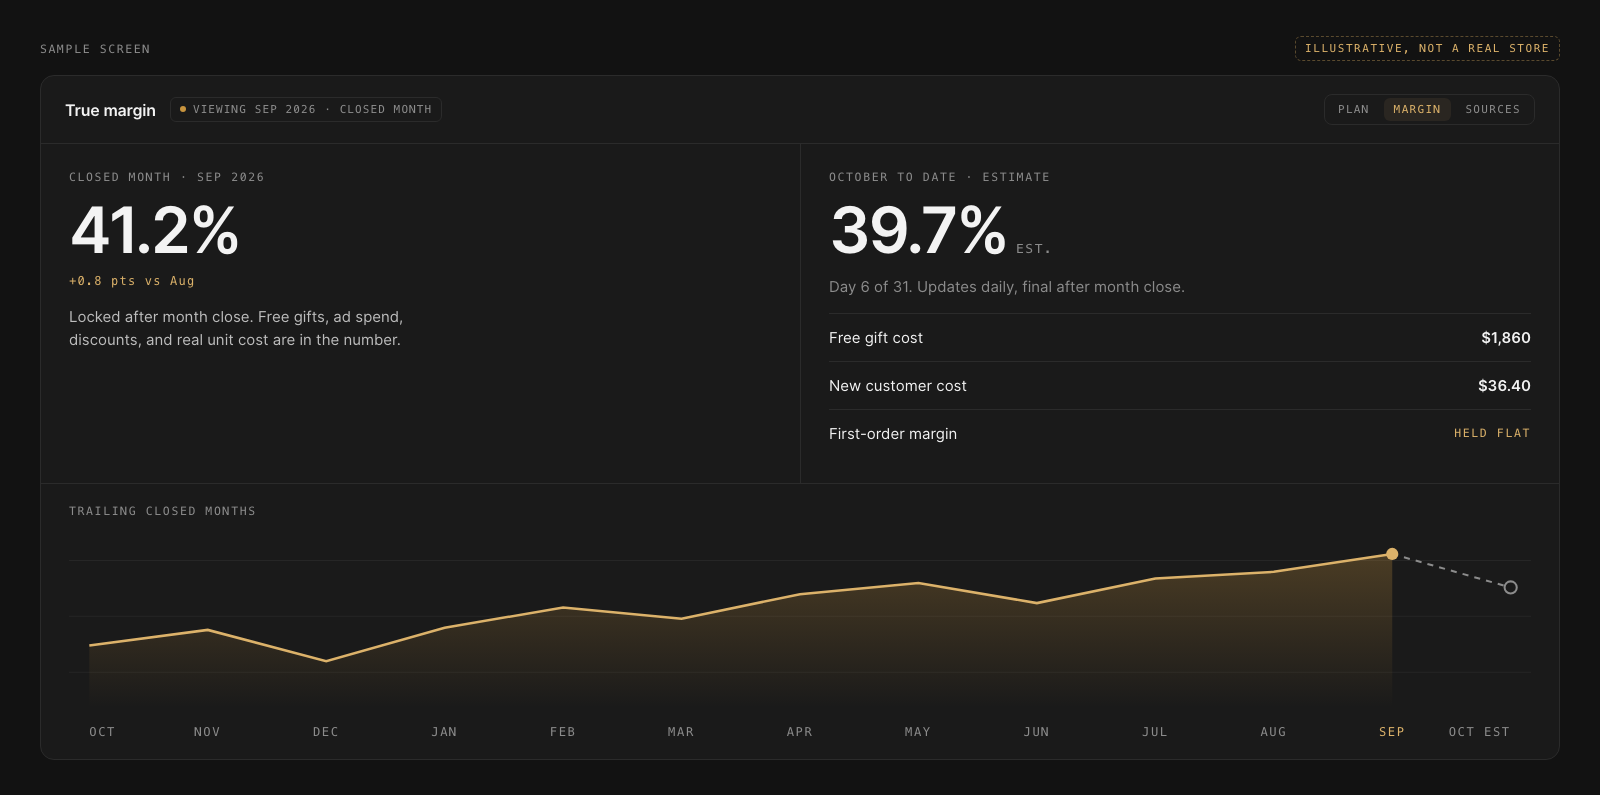Click the Held Flat status label
The width and height of the screenshot is (1600, 795).
1492,433
